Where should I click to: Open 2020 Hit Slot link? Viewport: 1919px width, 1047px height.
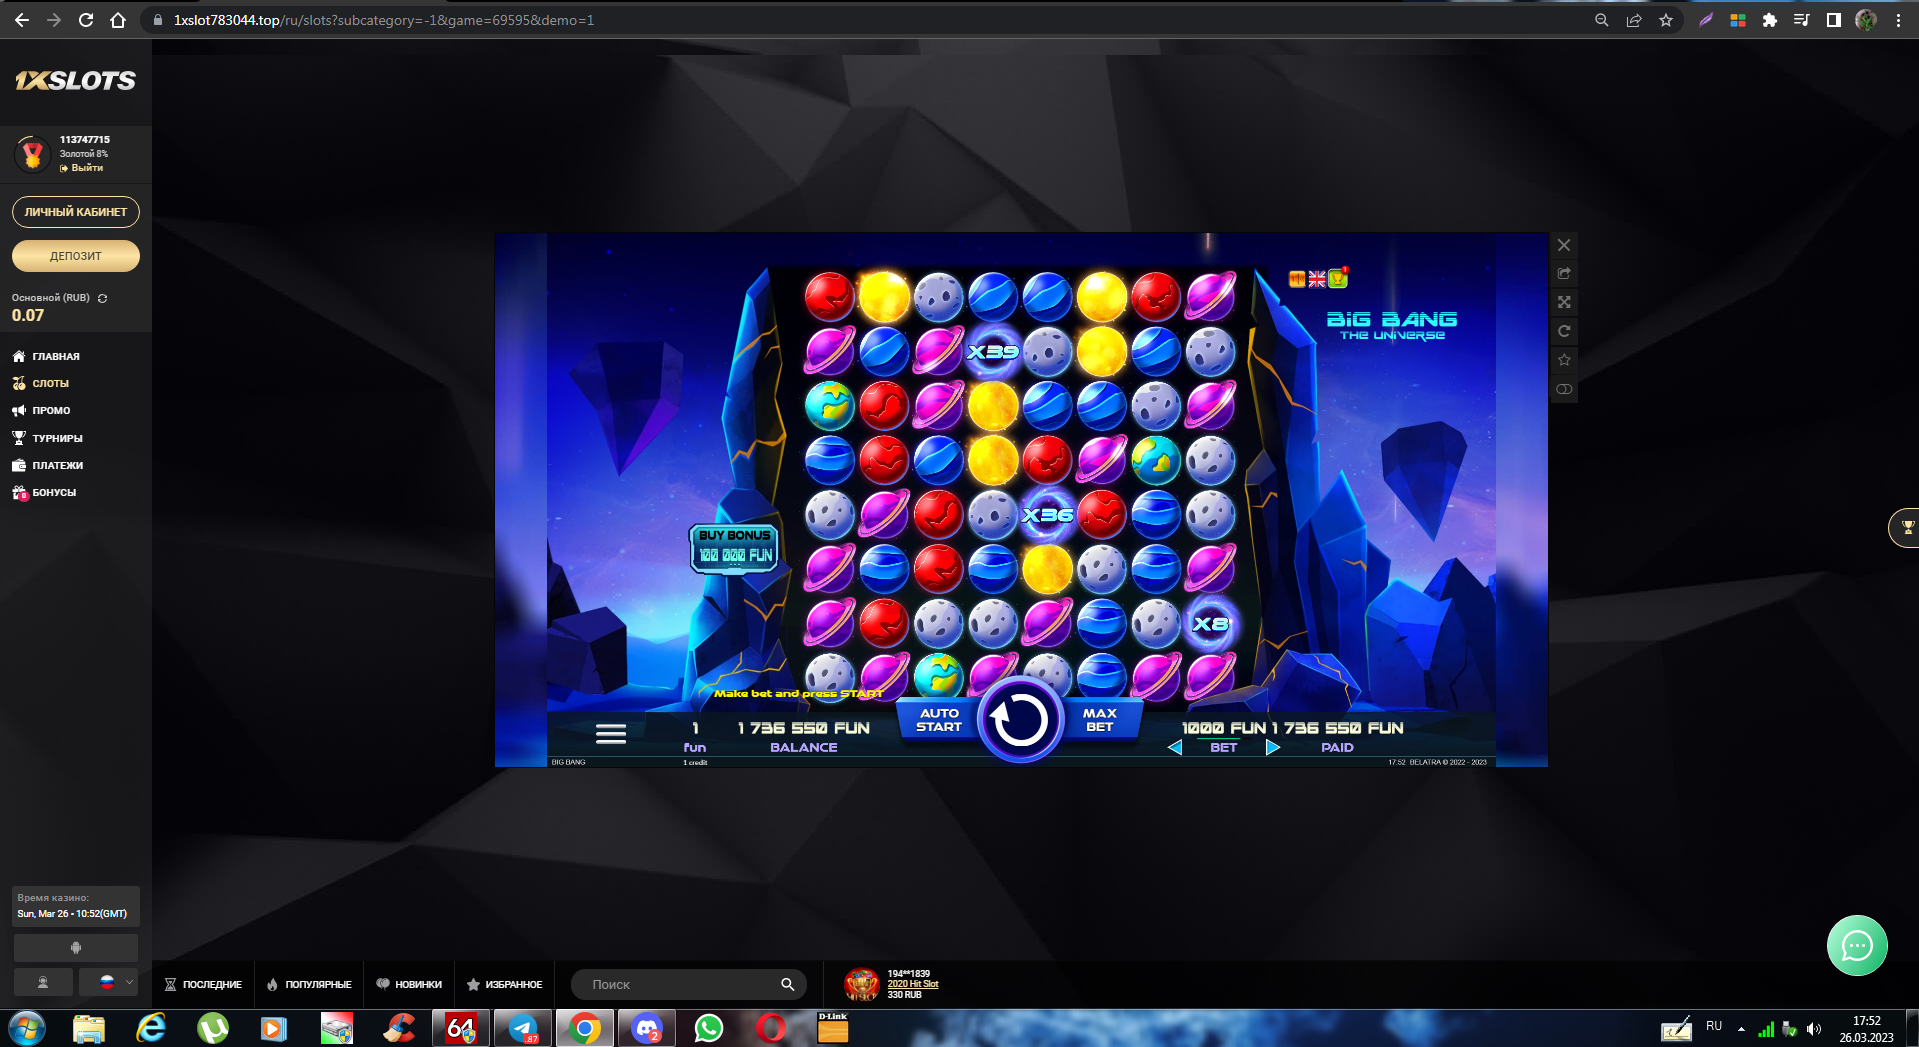(913, 984)
